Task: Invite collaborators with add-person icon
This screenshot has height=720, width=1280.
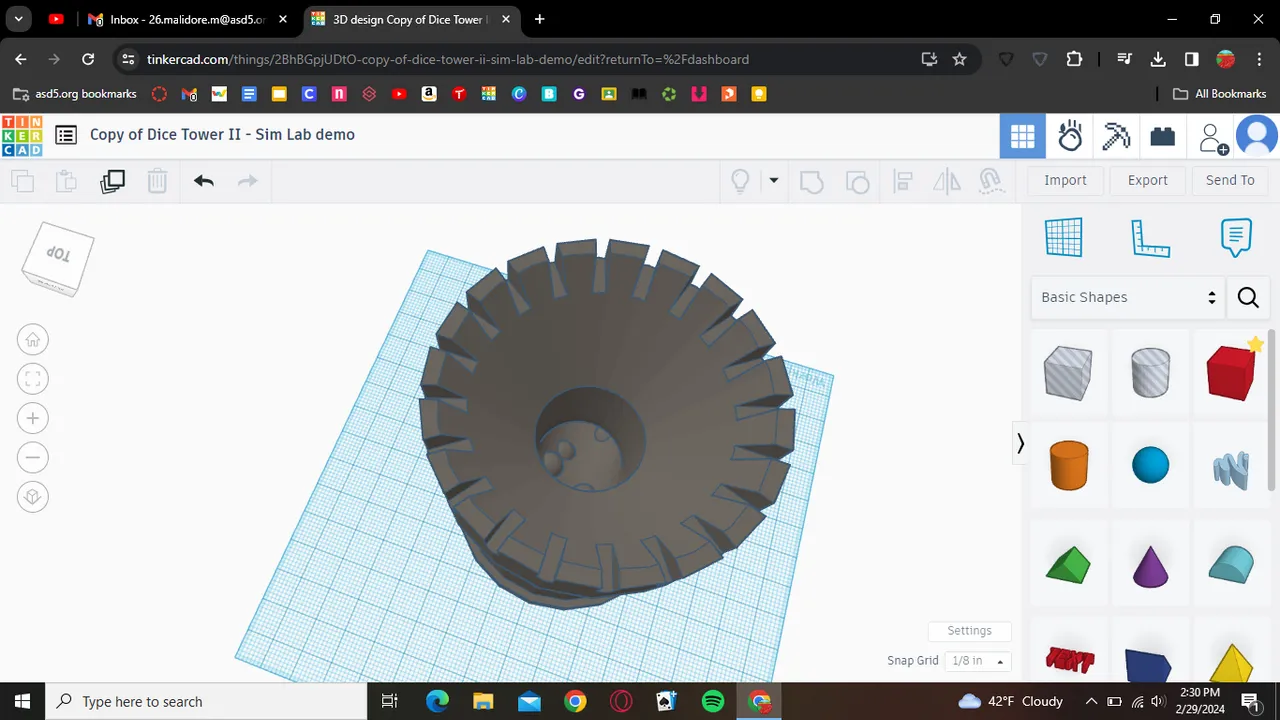Action: pos(1213,137)
